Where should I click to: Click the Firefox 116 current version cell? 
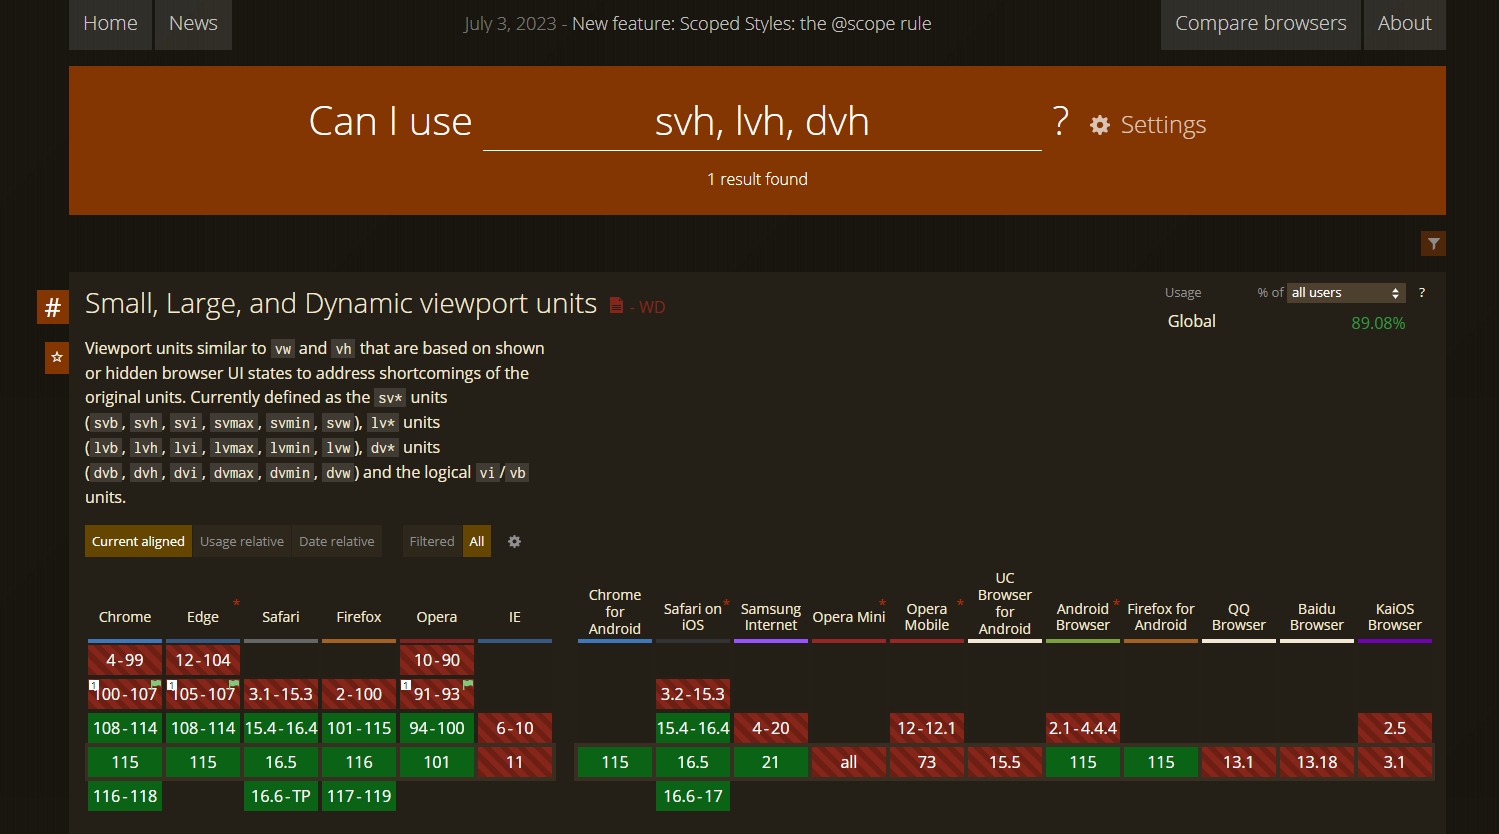(359, 762)
